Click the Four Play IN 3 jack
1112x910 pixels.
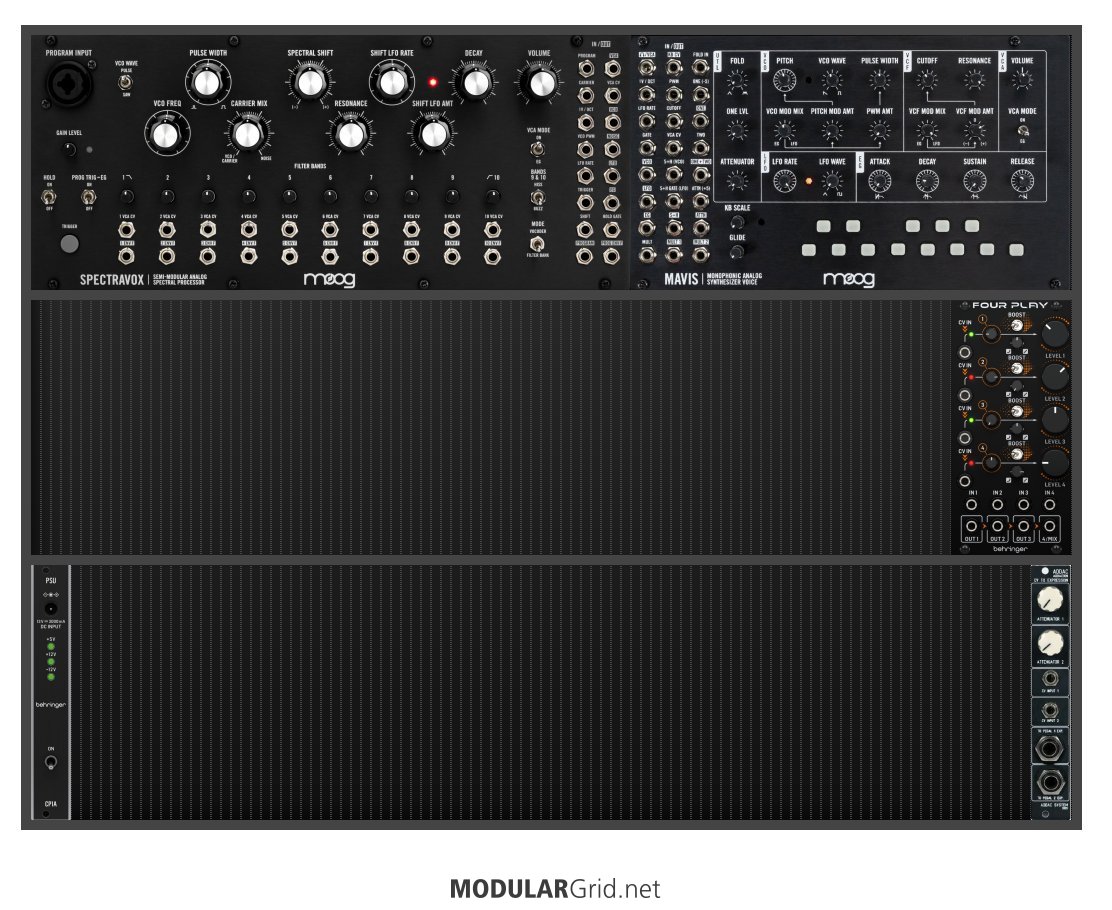point(1023,505)
